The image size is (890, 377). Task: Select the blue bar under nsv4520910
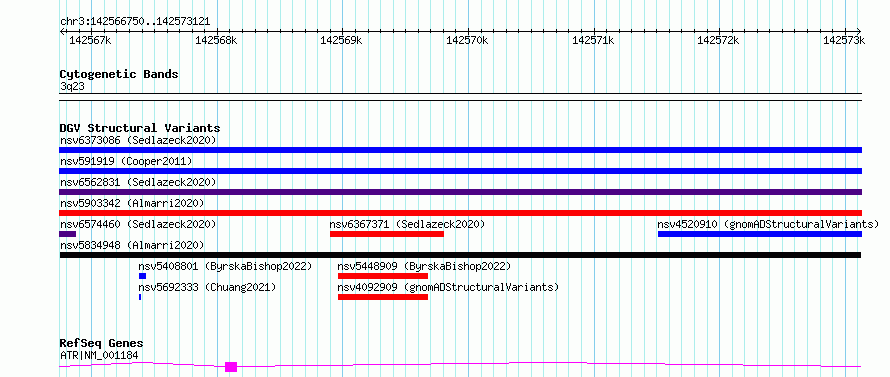[759, 234]
